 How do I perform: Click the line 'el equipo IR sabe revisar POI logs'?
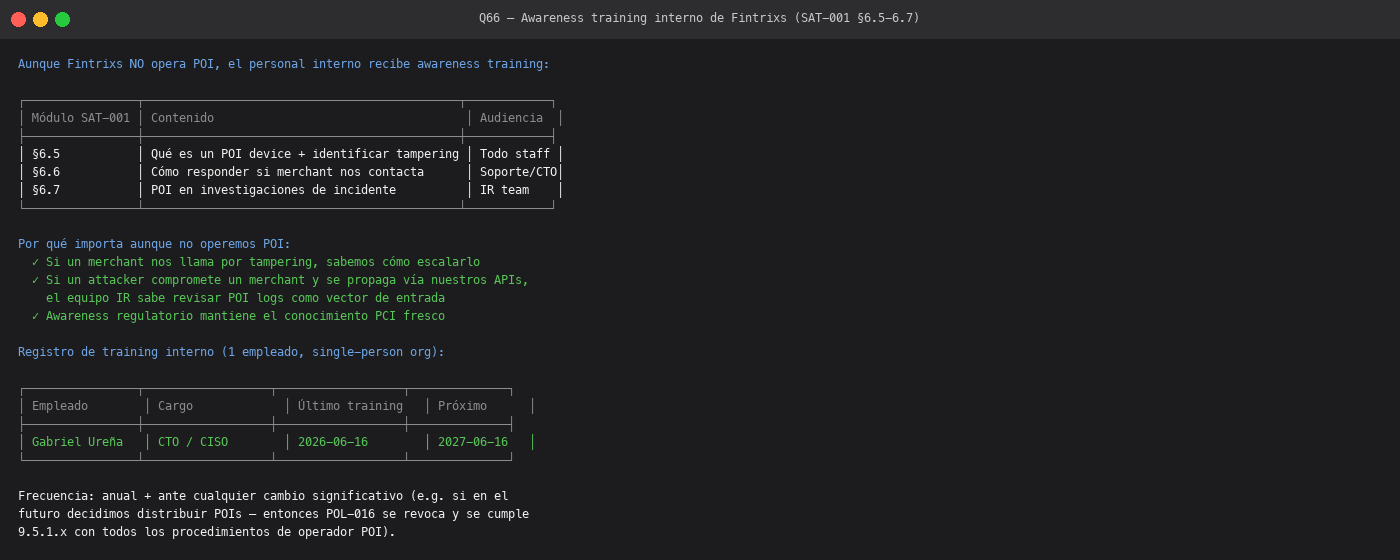point(245,298)
